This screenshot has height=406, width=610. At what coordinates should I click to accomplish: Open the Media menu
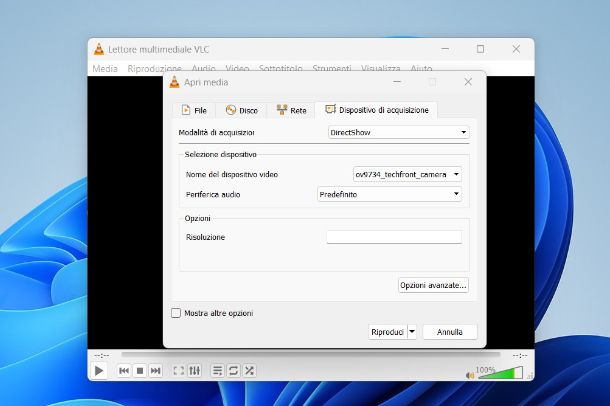click(105, 69)
